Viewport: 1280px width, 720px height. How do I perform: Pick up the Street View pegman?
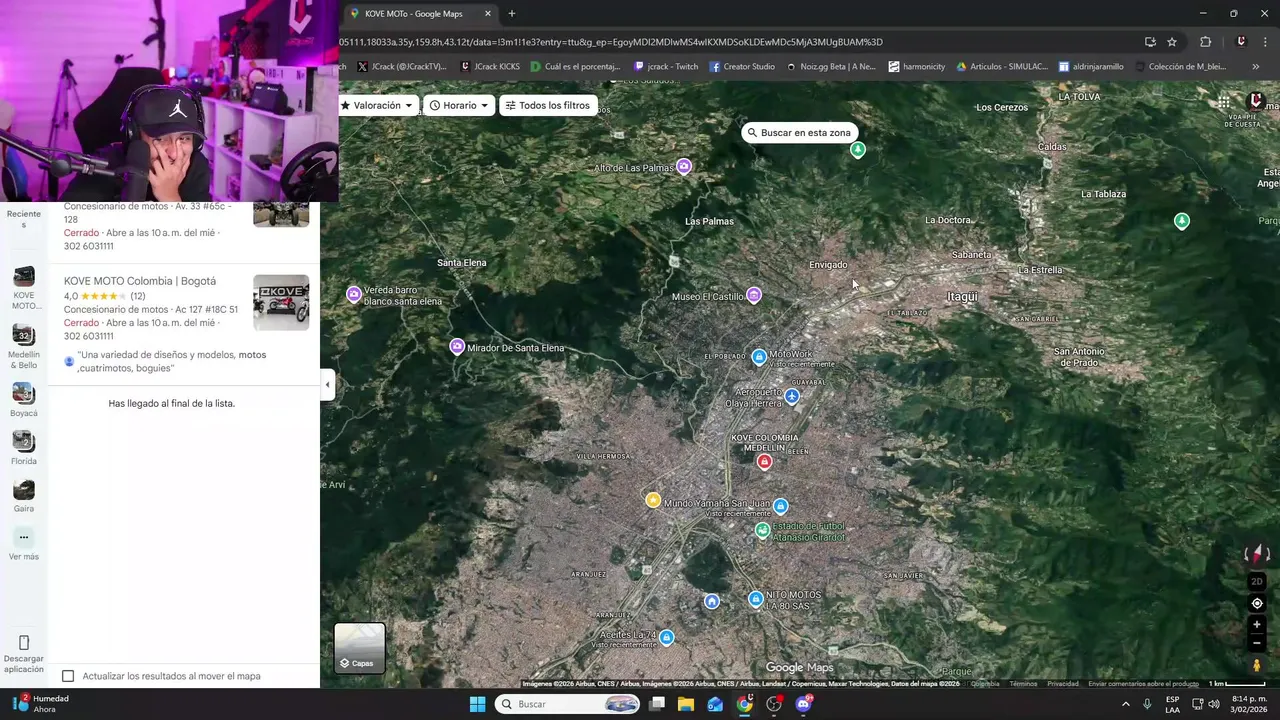coord(1257,665)
